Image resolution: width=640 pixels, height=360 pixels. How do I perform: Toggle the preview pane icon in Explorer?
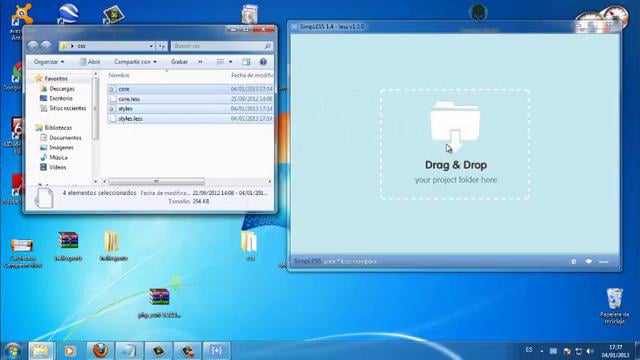[x=246, y=62]
